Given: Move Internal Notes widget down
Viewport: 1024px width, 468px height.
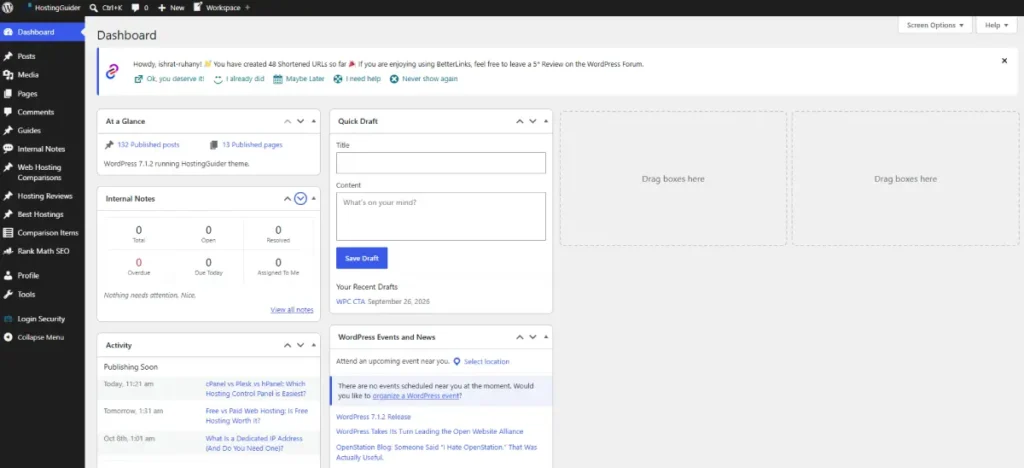Looking at the screenshot, I should (300, 198).
